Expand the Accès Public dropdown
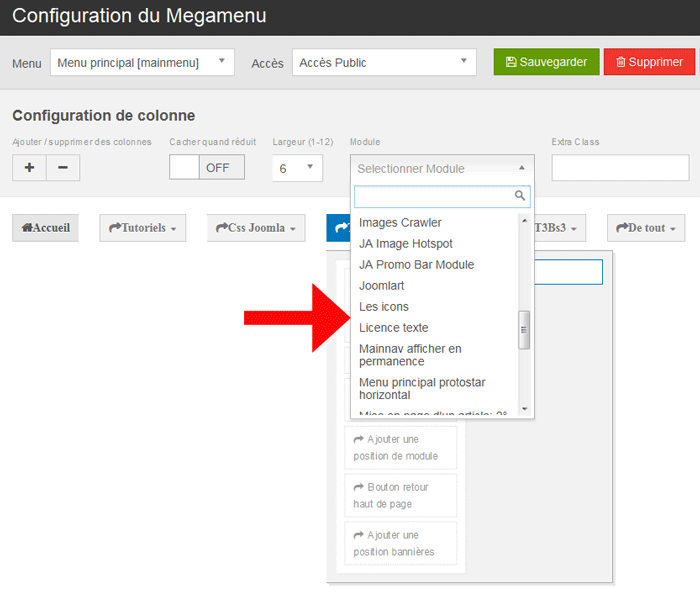The image size is (700, 592). click(384, 62)
